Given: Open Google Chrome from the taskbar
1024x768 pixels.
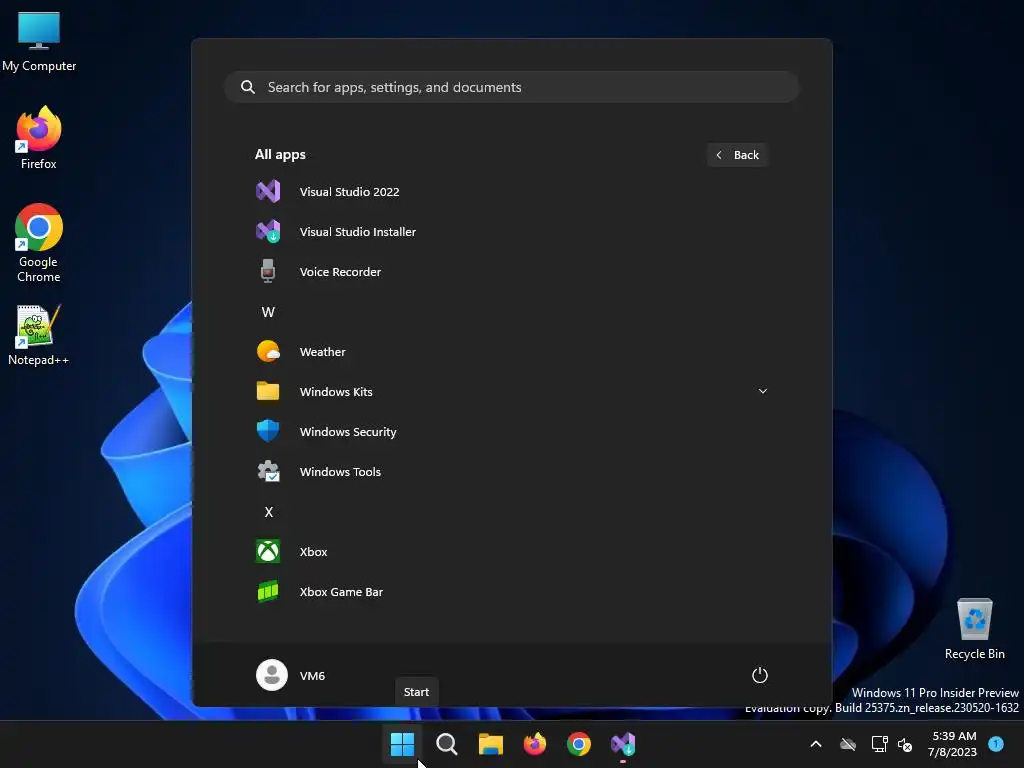Looking at the screenshot, I should [579, 744].
